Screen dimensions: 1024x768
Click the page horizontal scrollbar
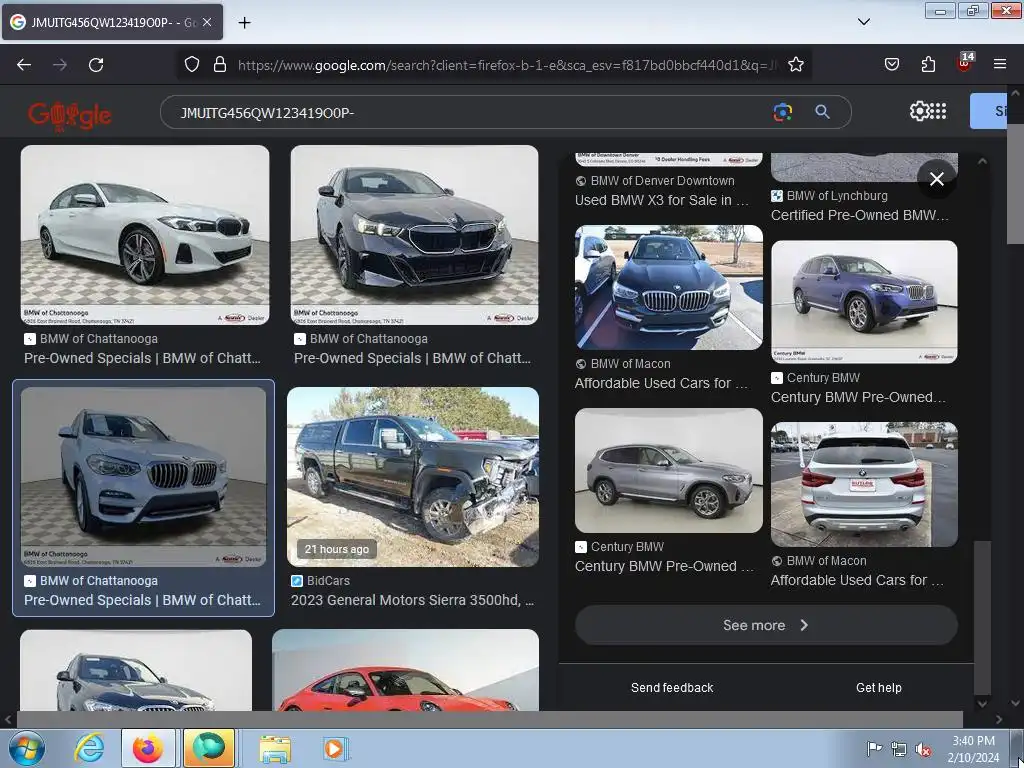click(490, 719)
